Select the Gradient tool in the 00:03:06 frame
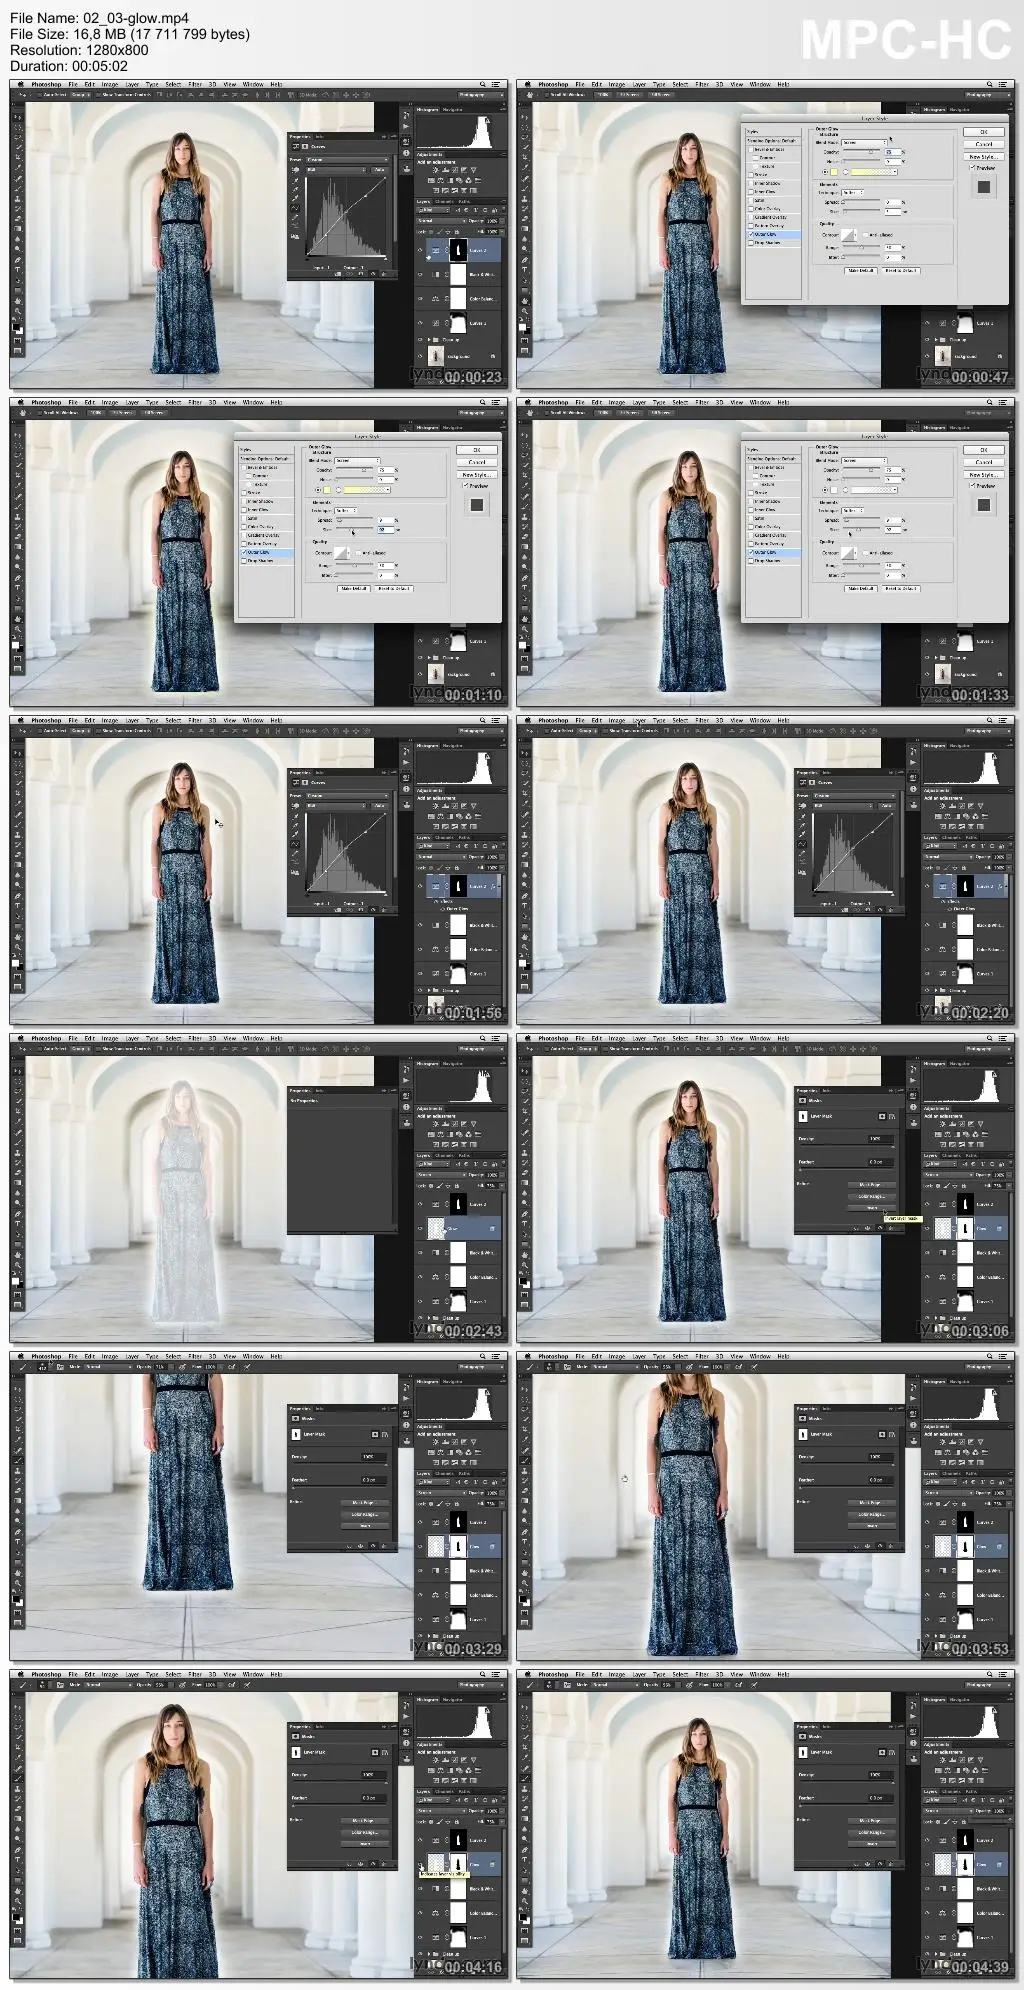Viewport: 1024px width, 1990px height. tap(525, 1182)
